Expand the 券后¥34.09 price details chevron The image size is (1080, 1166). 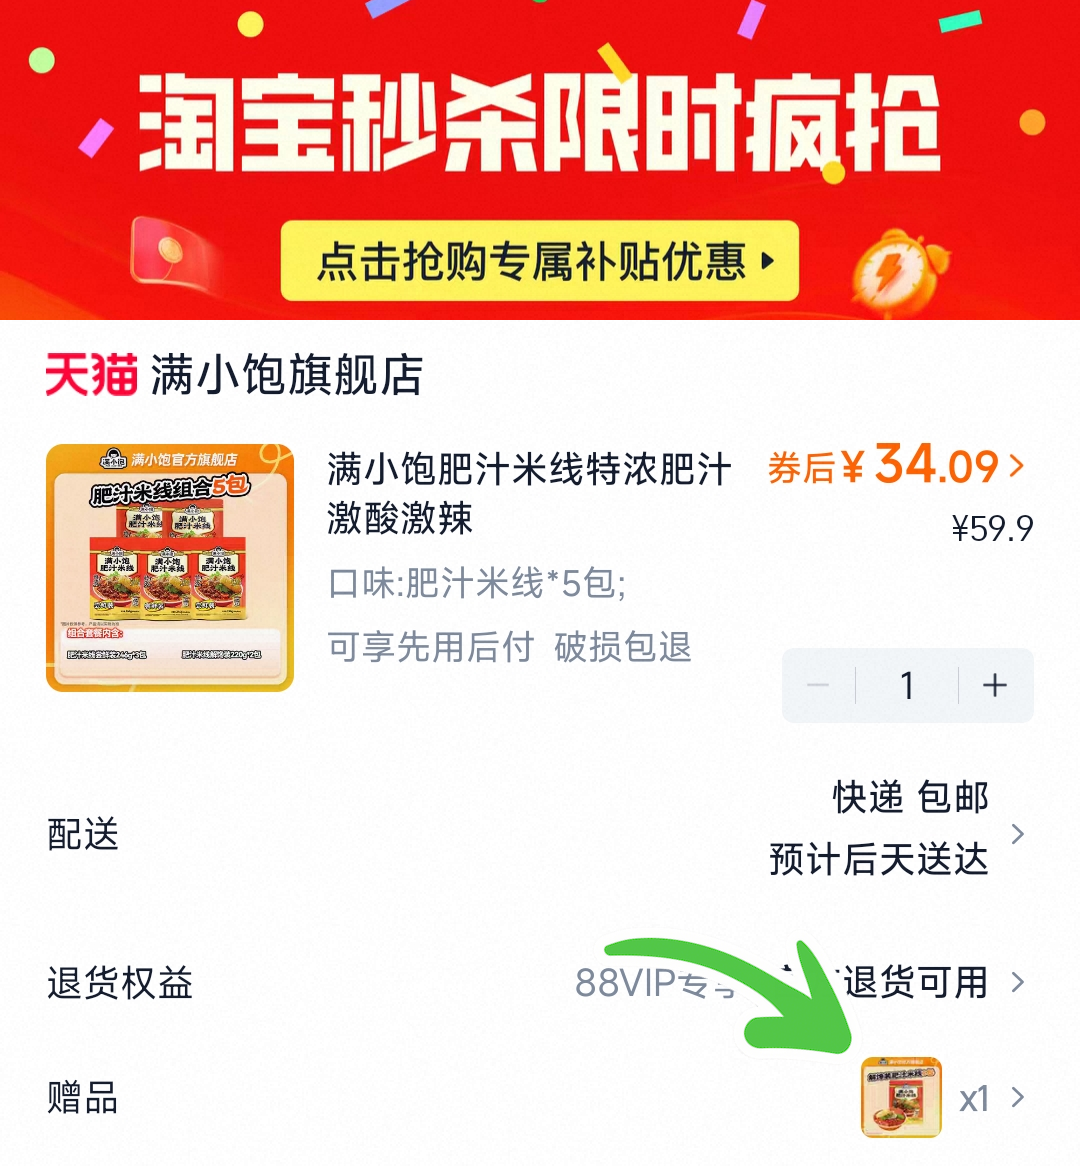[x=1017, y=466]
